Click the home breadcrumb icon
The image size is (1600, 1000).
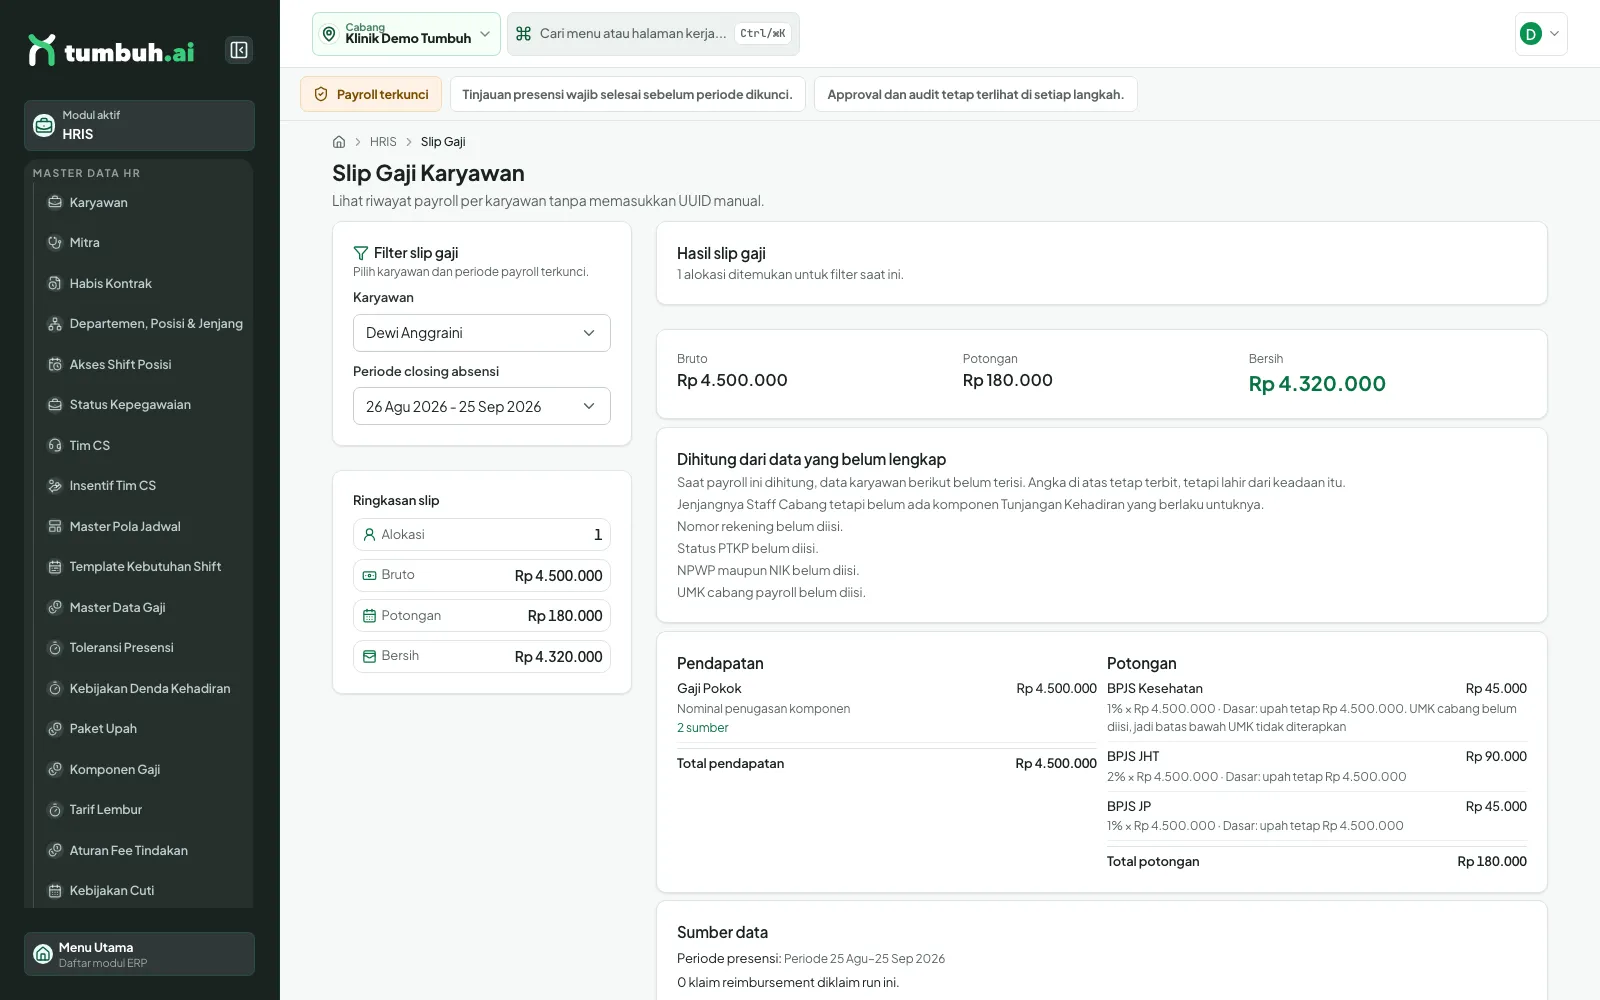tap(339, 142)
